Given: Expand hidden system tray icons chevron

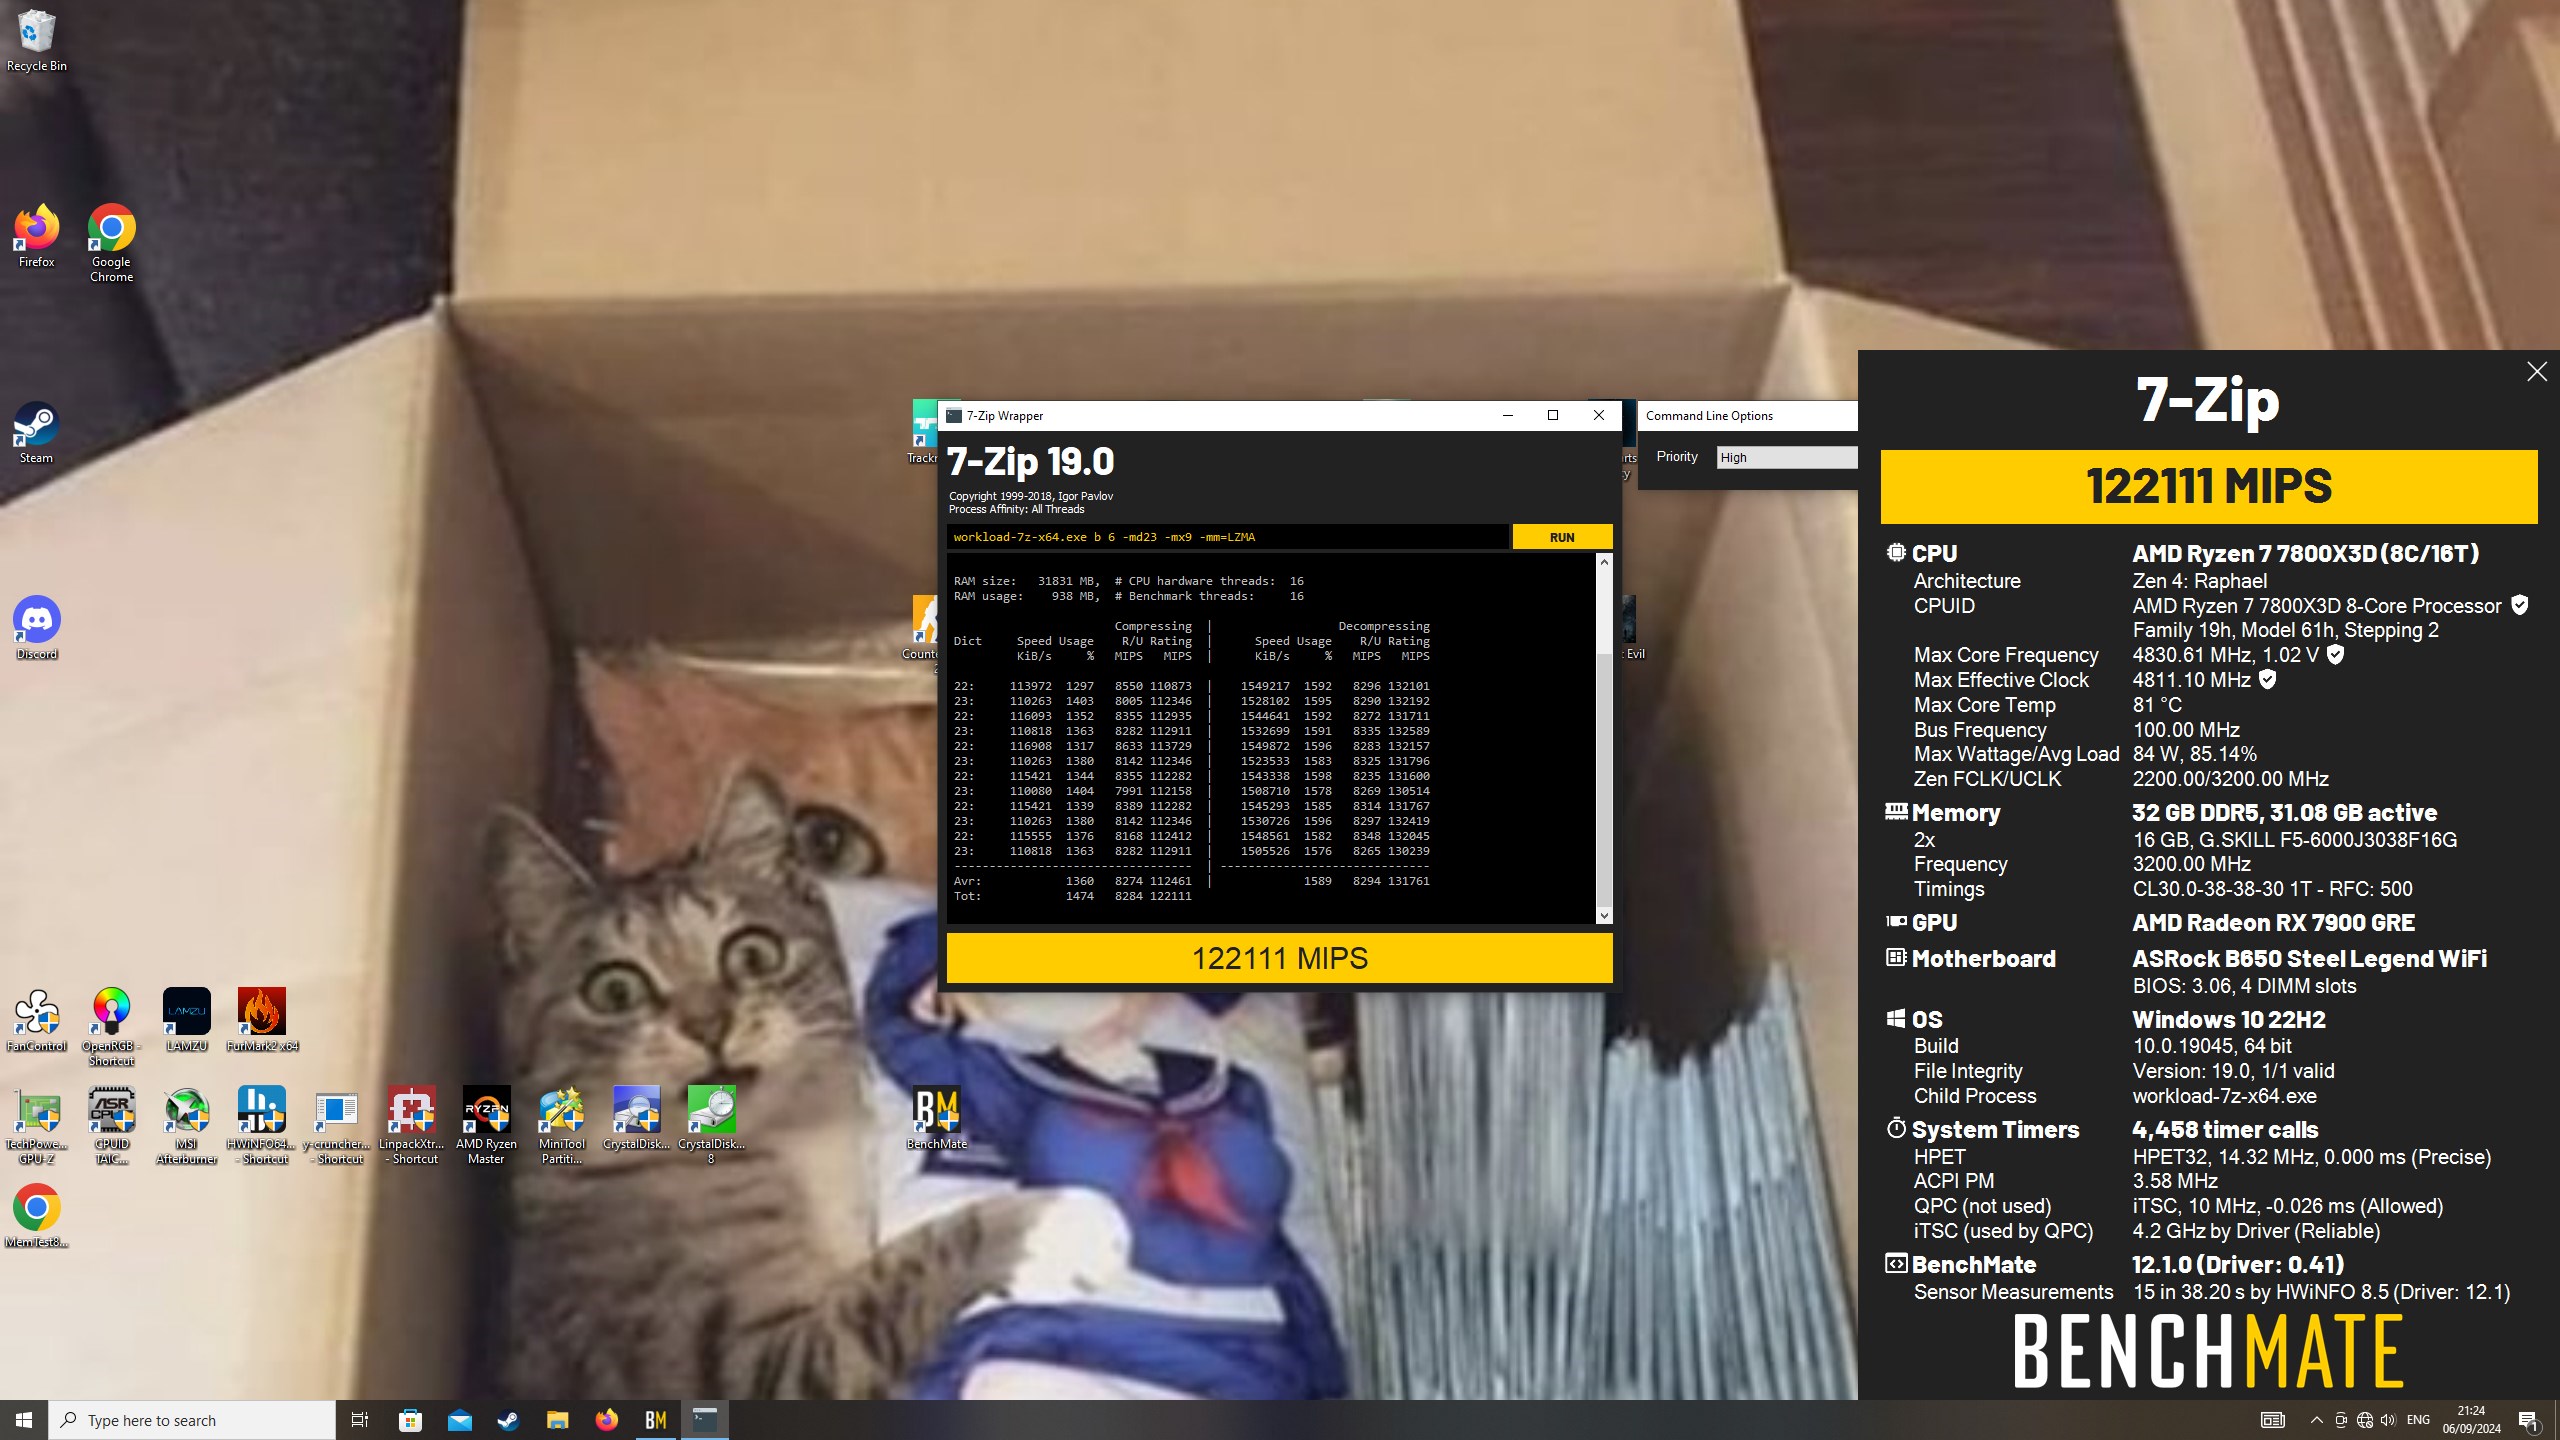Looking at the screenshot, I should tap(2316, 1420).
